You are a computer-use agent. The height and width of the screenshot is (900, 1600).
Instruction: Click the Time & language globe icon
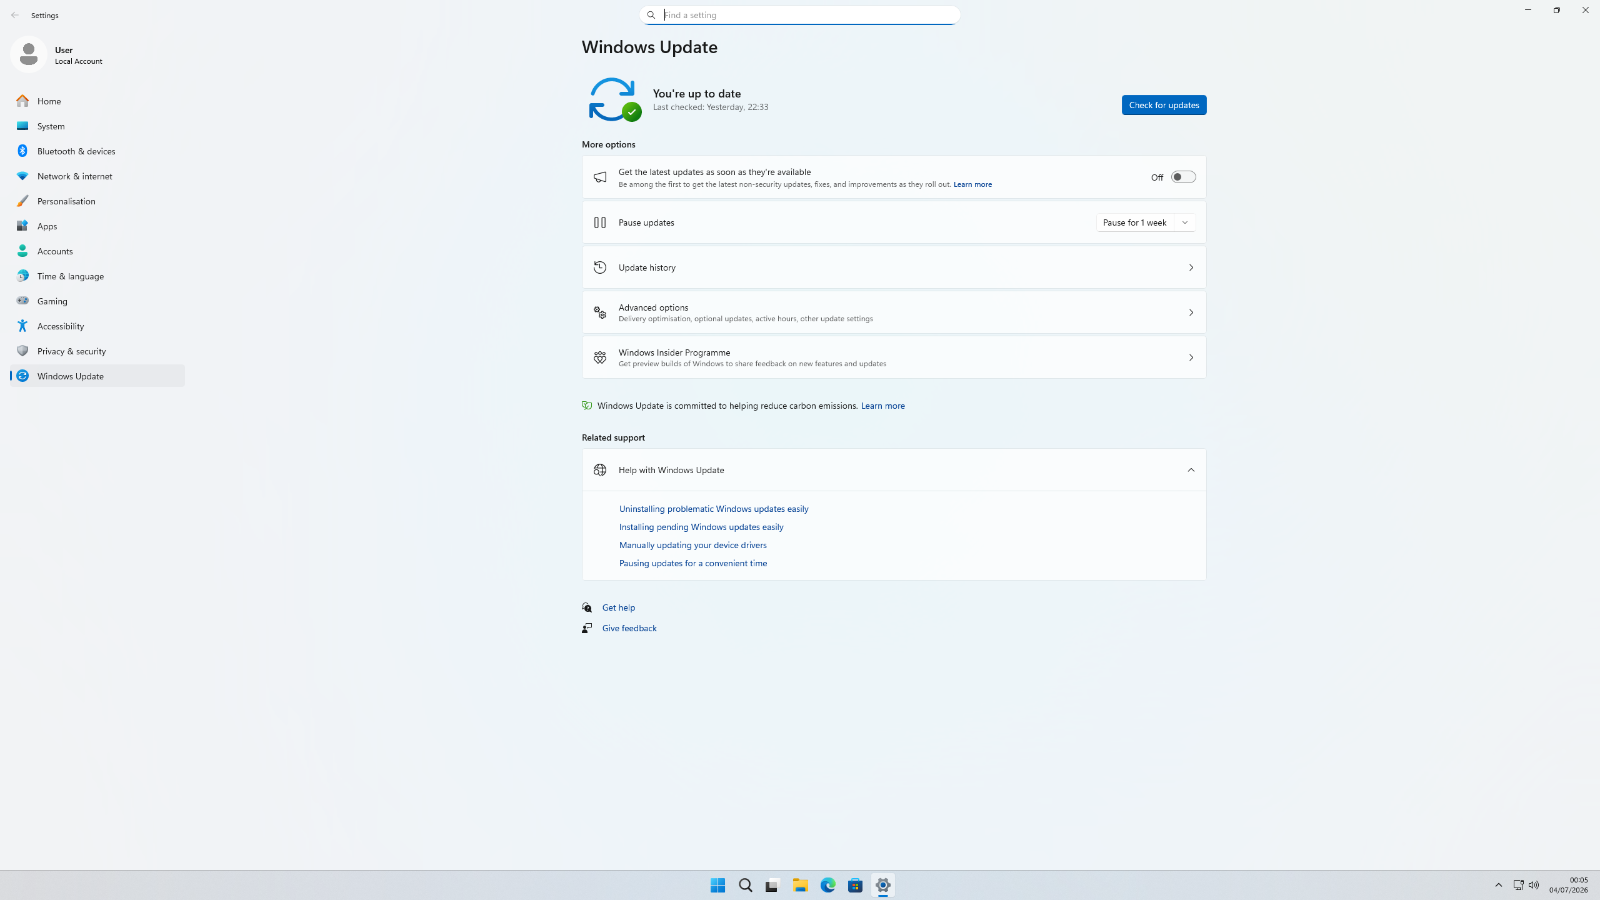22,276
